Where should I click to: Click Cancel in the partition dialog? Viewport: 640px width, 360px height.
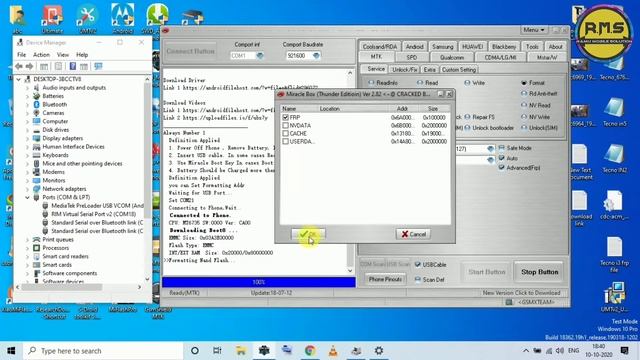coord(413,234)
